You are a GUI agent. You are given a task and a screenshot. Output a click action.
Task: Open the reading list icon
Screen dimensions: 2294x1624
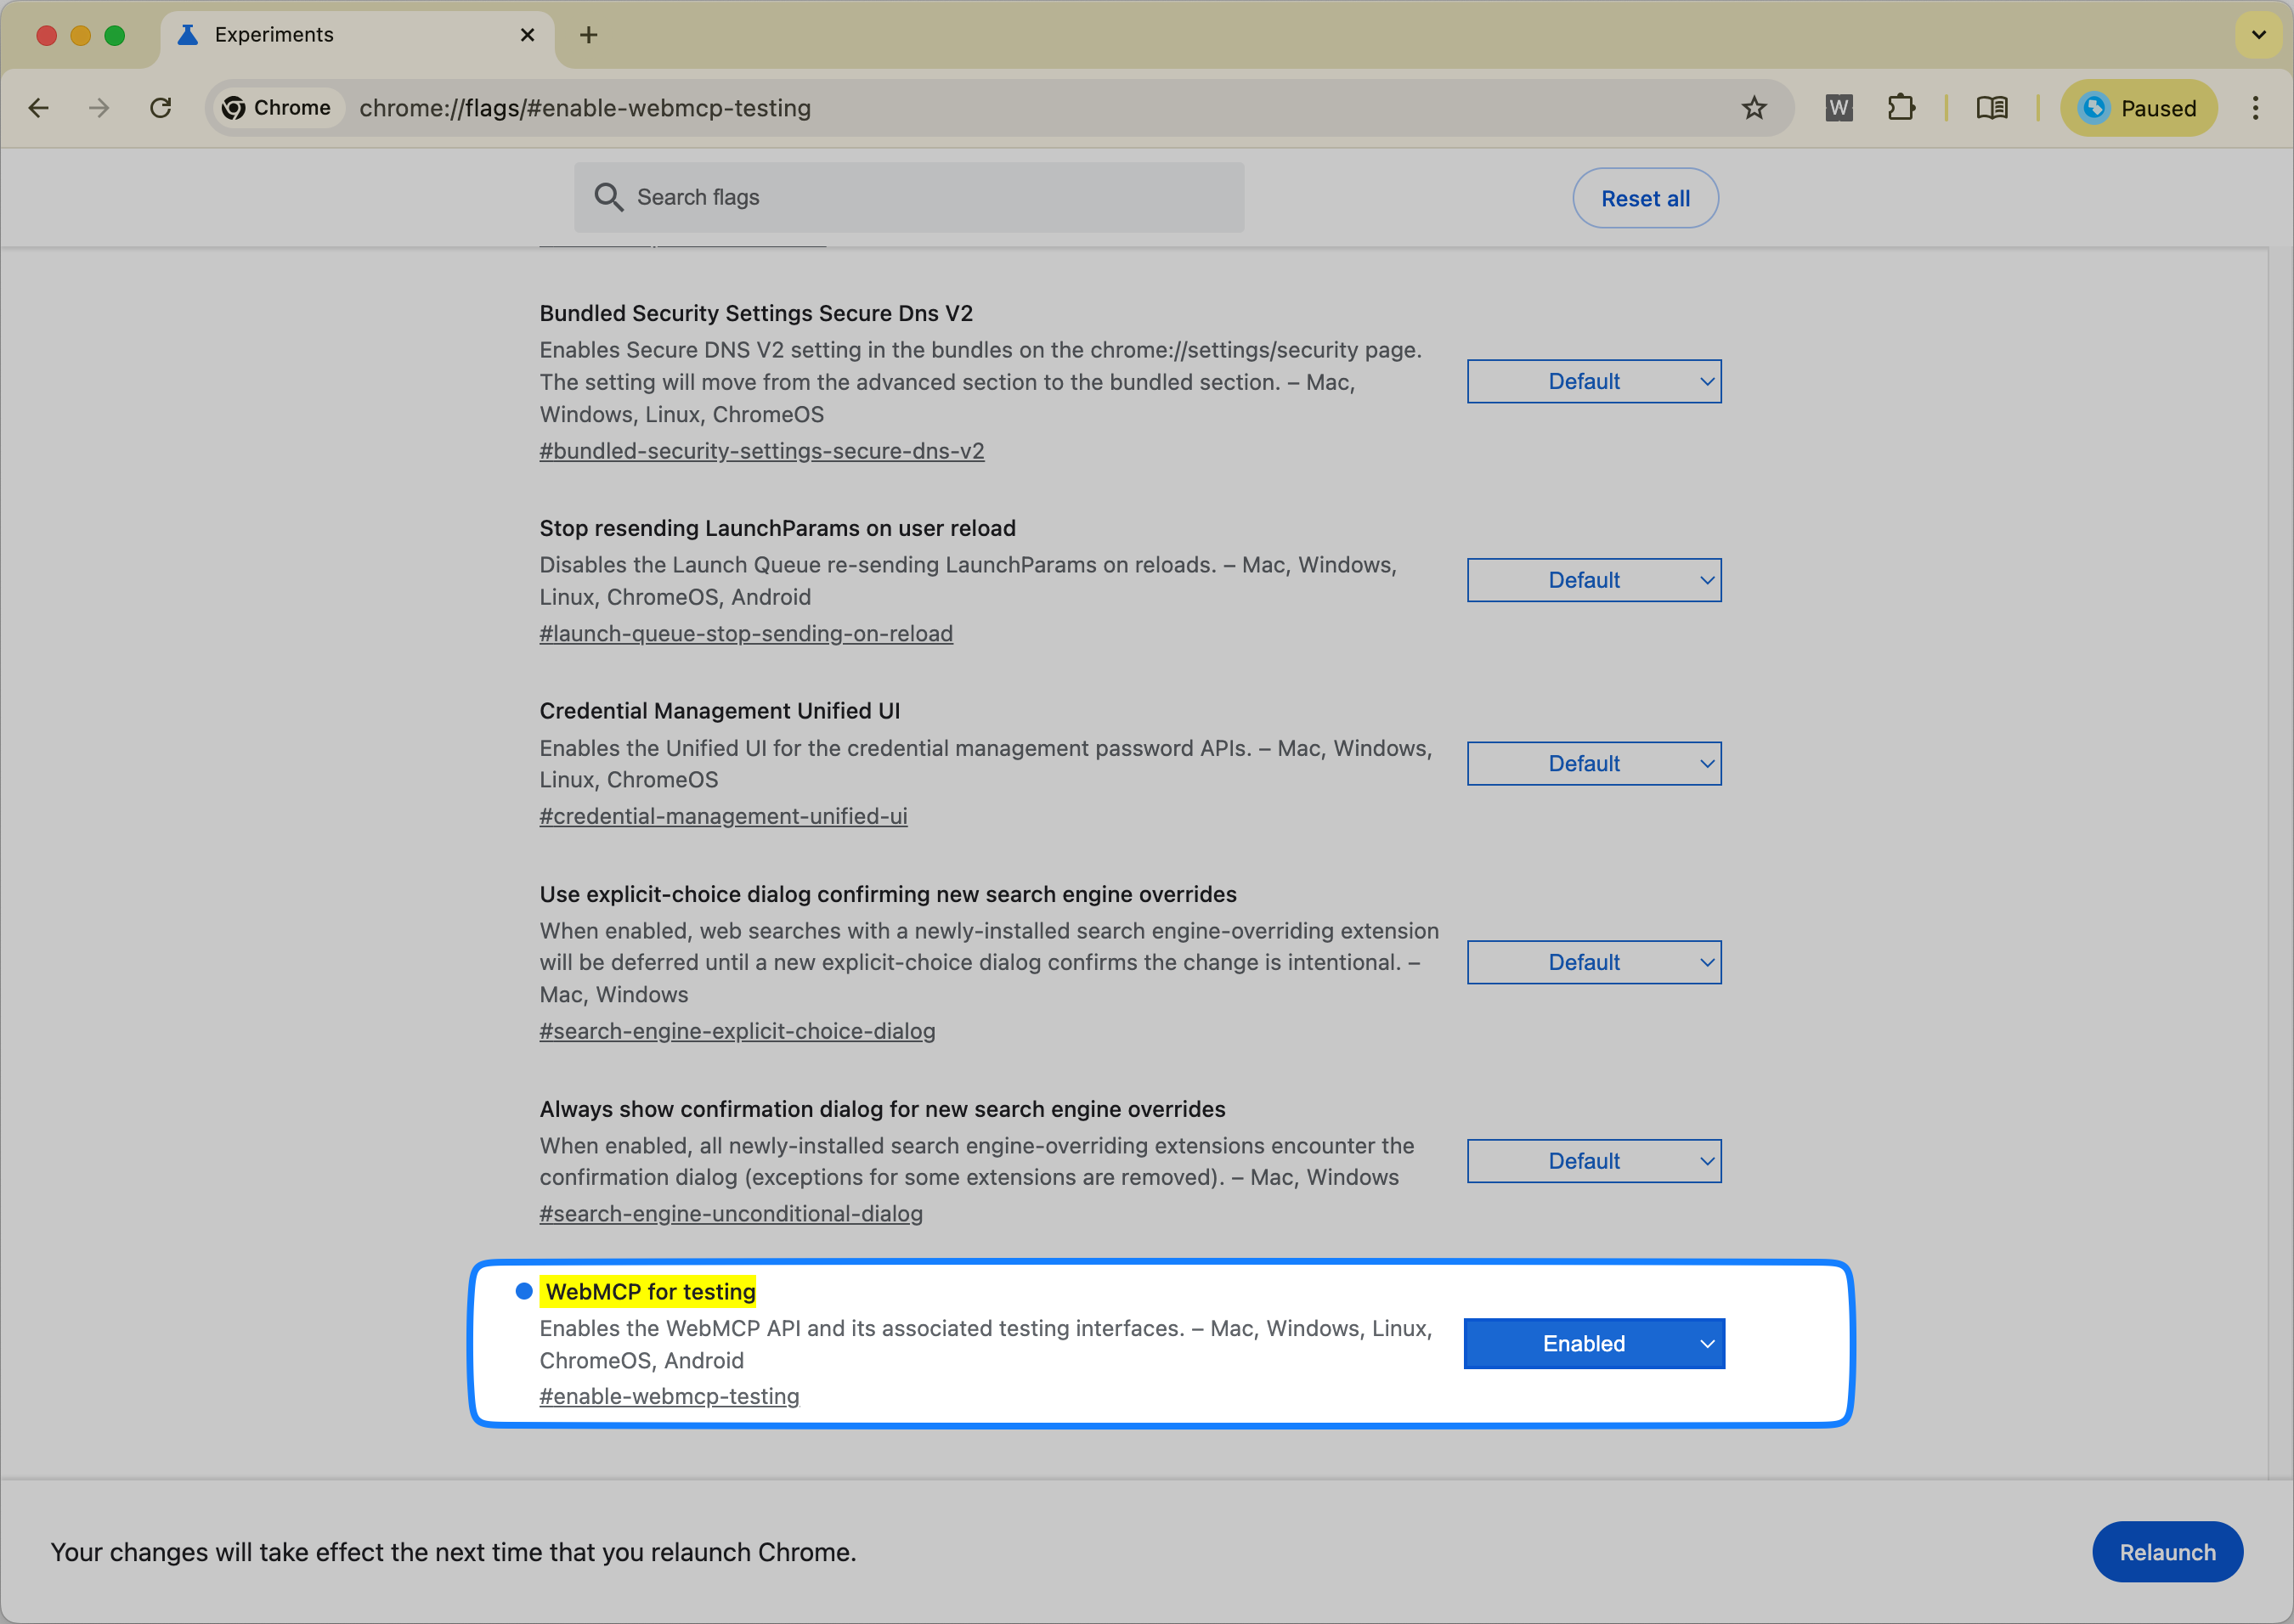tap(1991, 107)
